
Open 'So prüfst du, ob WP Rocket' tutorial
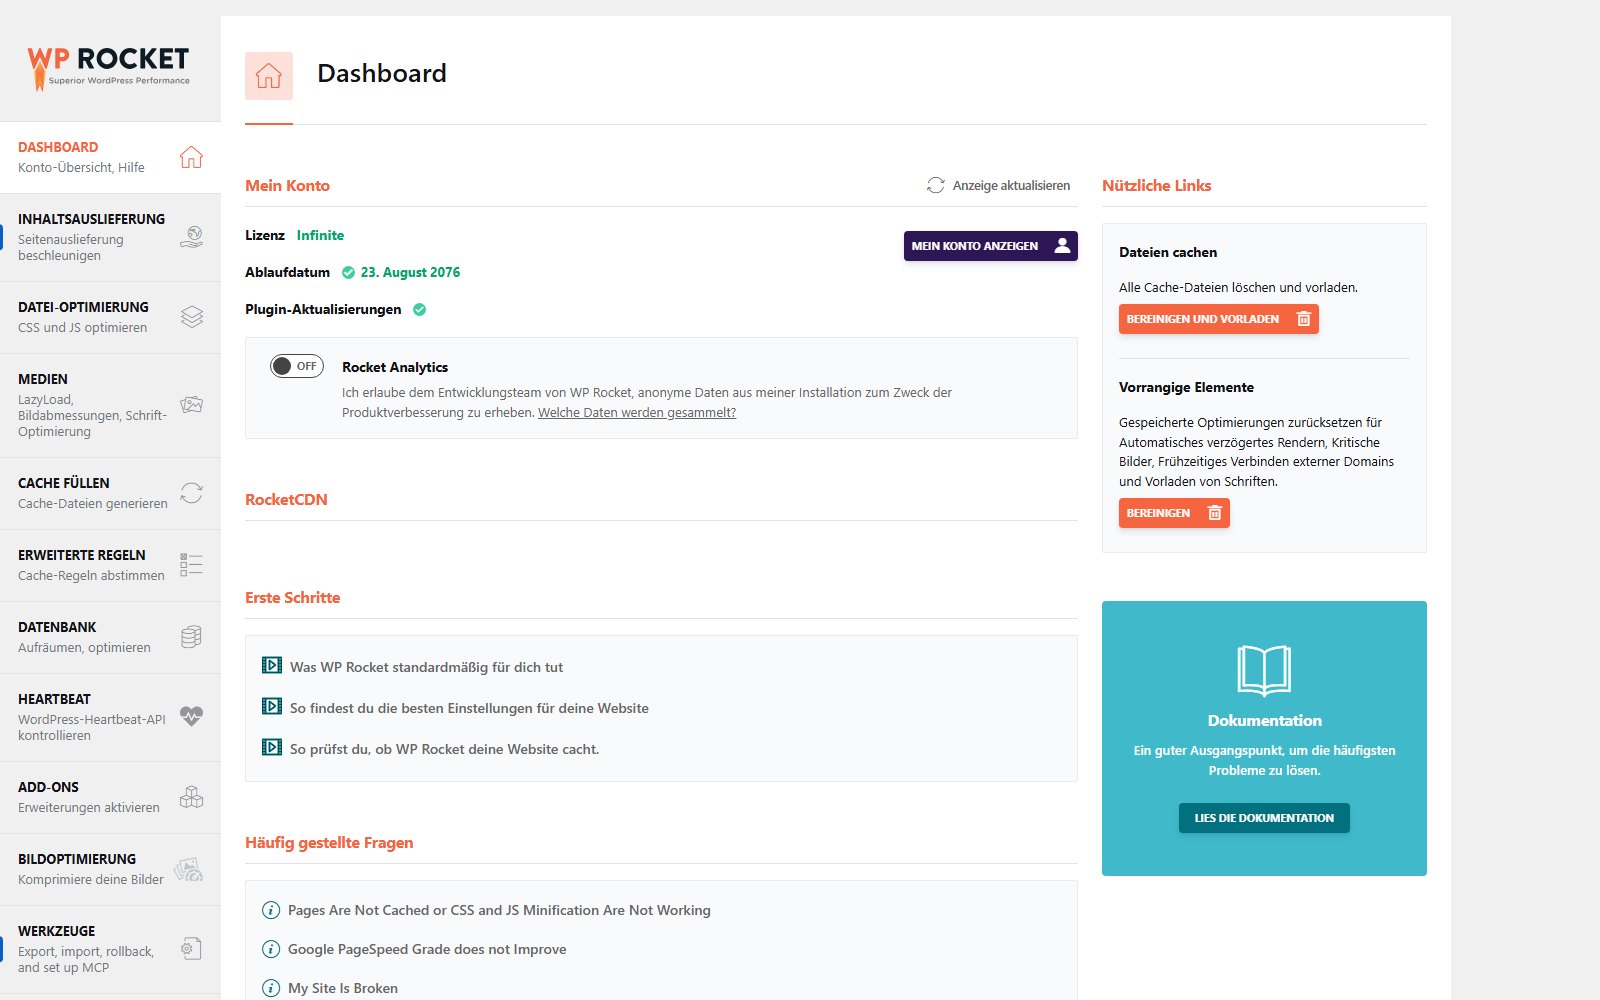(x=444, y=749)
